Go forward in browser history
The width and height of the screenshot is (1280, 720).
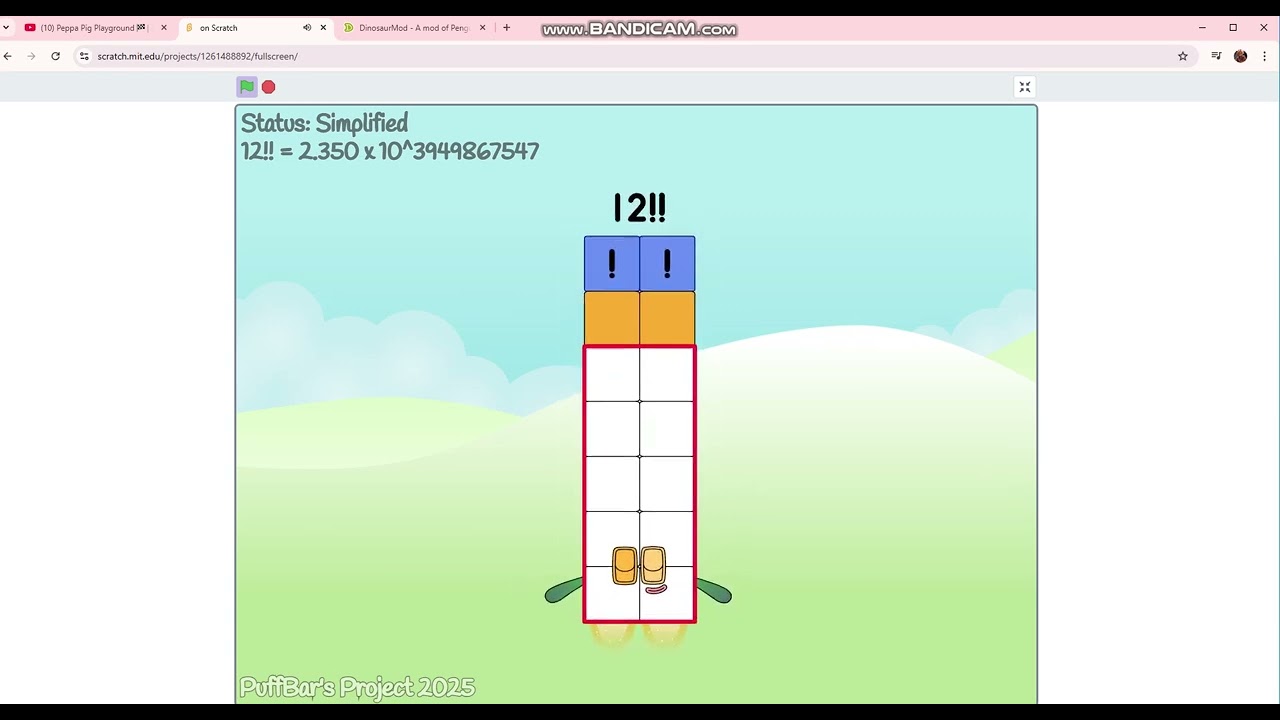click(31, 56)
